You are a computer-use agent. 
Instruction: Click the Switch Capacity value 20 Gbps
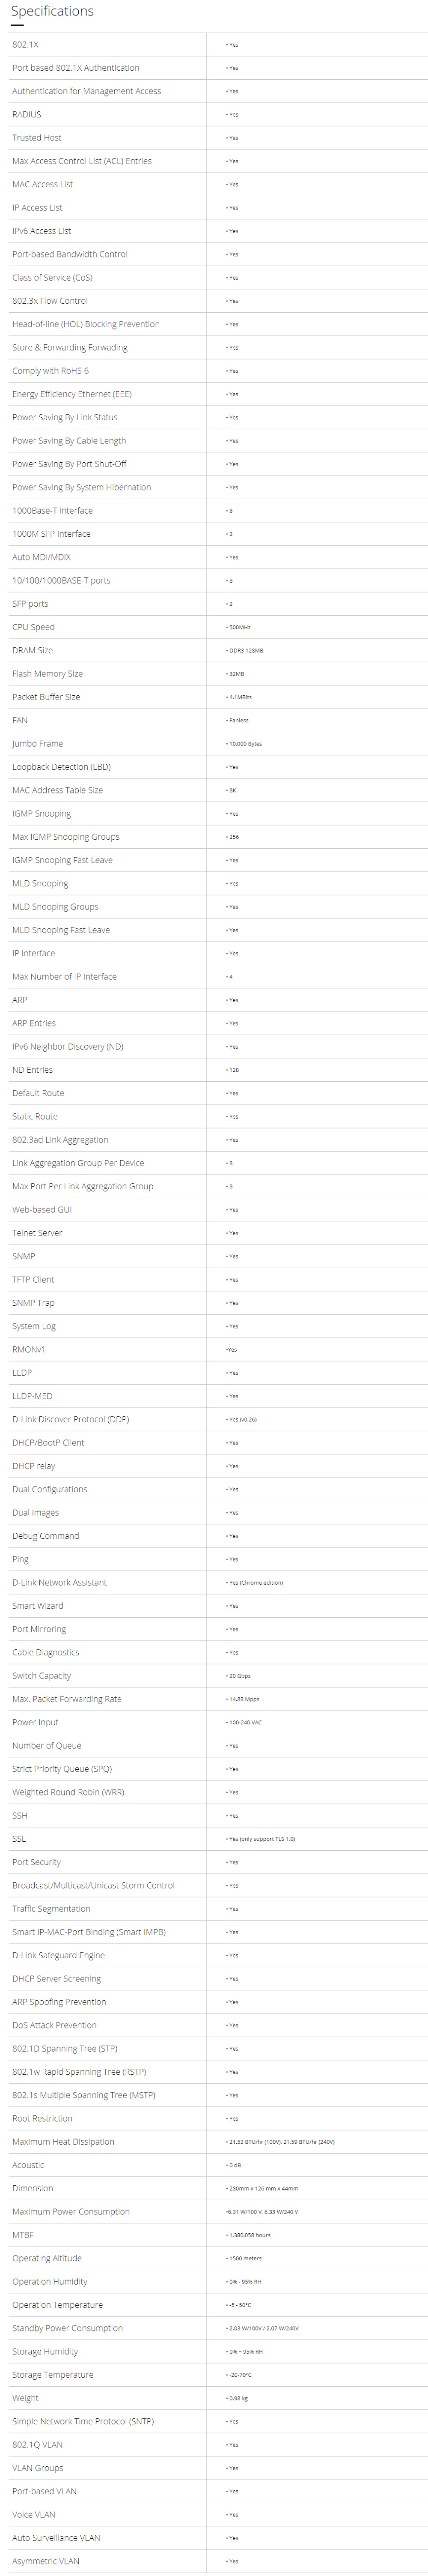(240, 1676)
